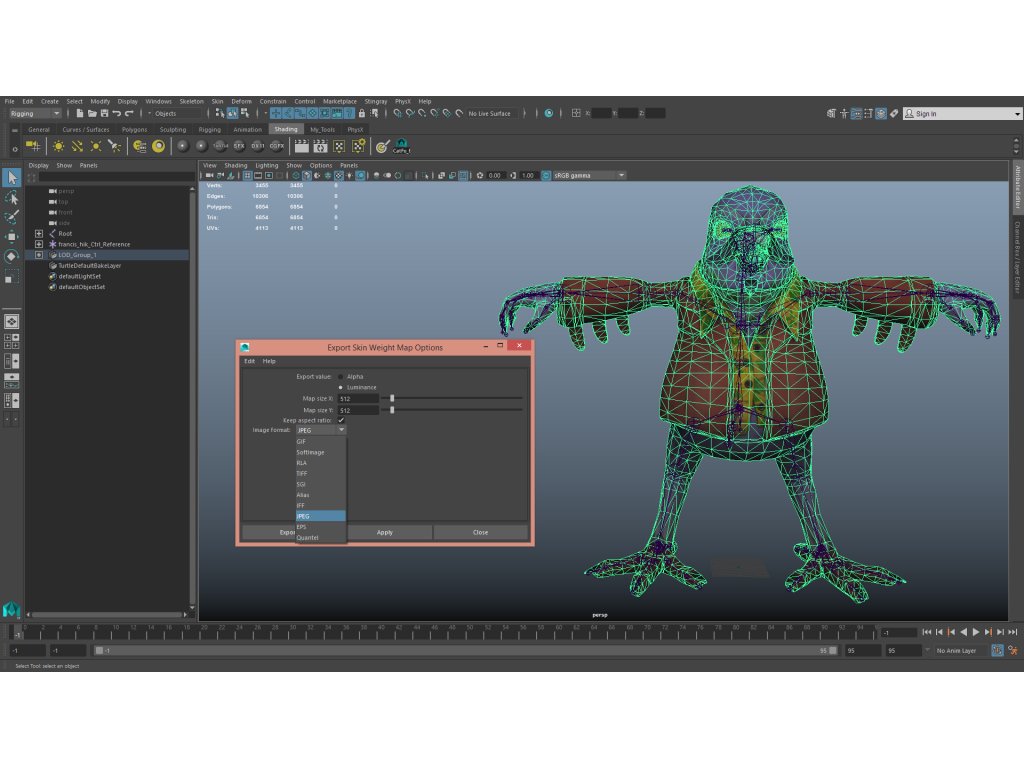Click the SFX shader shelf icon

tap(239, 146)
